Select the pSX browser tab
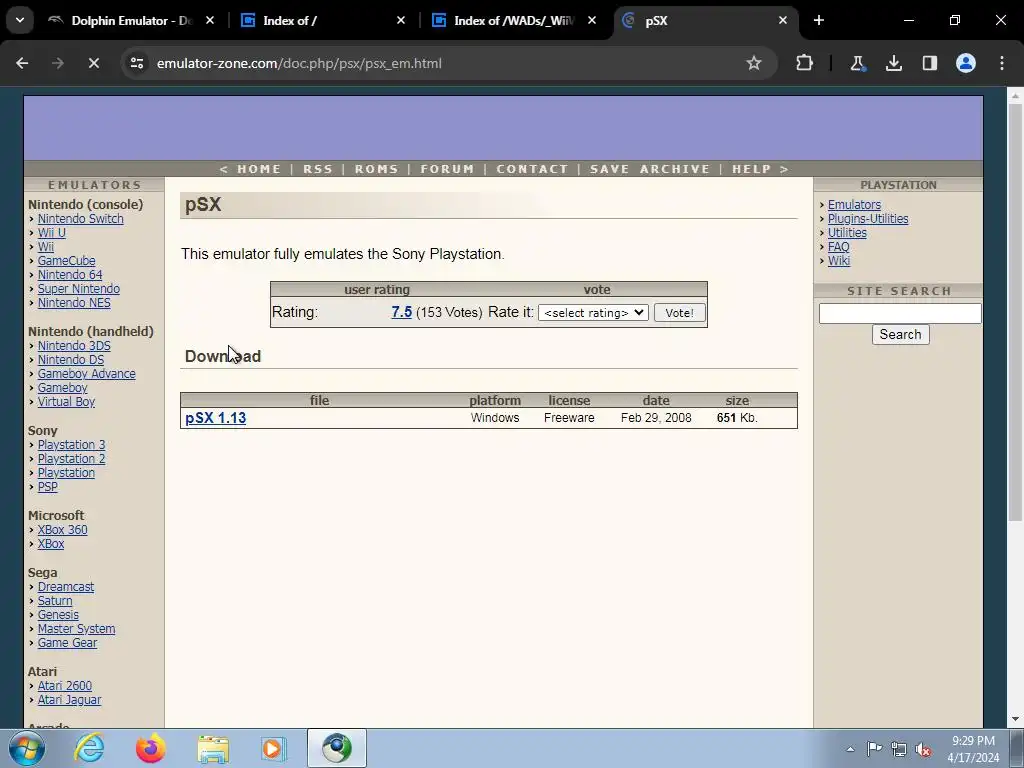 pos(705,20)
